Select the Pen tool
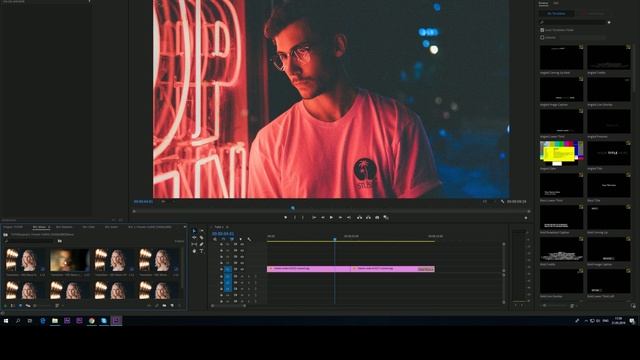 pos(202,244)
